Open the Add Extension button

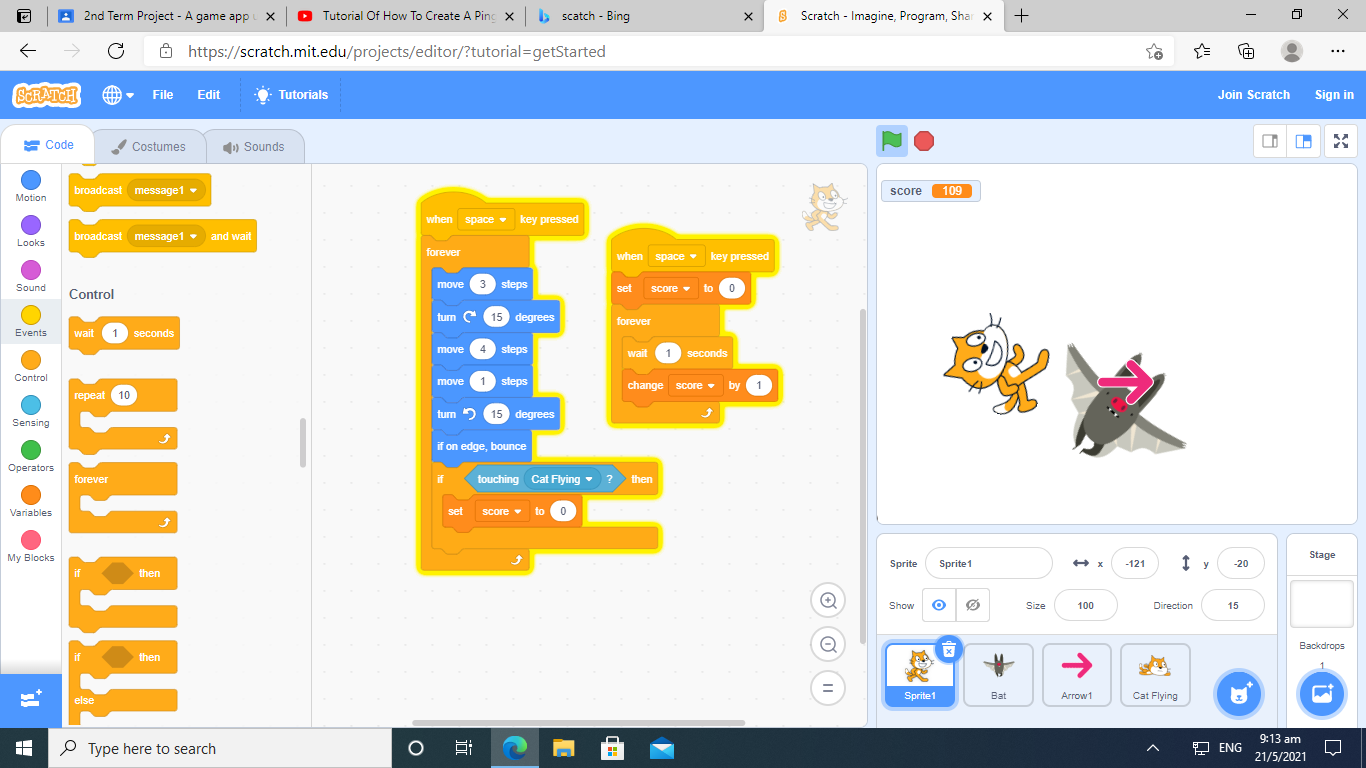pyautogui.click(x=30, y=699)
